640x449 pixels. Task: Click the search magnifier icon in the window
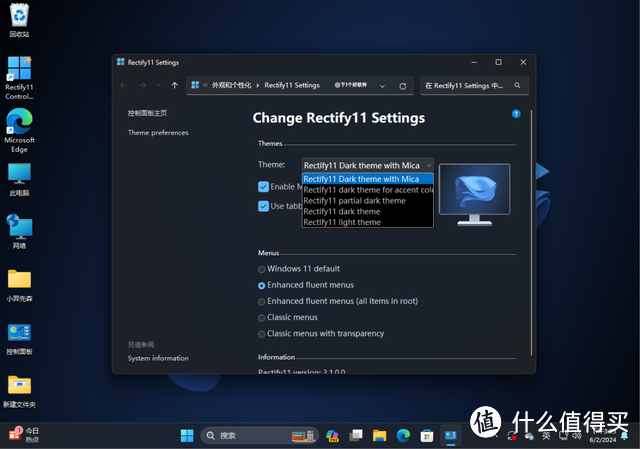(517, 85)
